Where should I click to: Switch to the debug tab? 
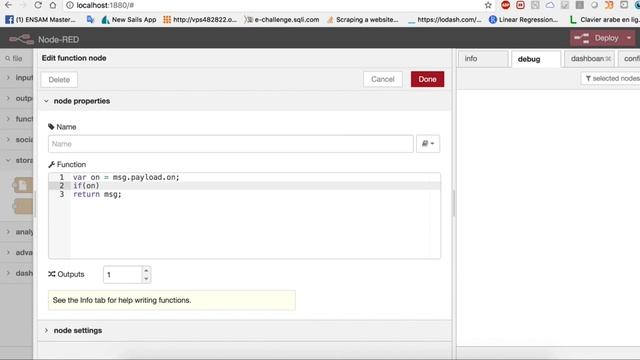tap(536, 59)
